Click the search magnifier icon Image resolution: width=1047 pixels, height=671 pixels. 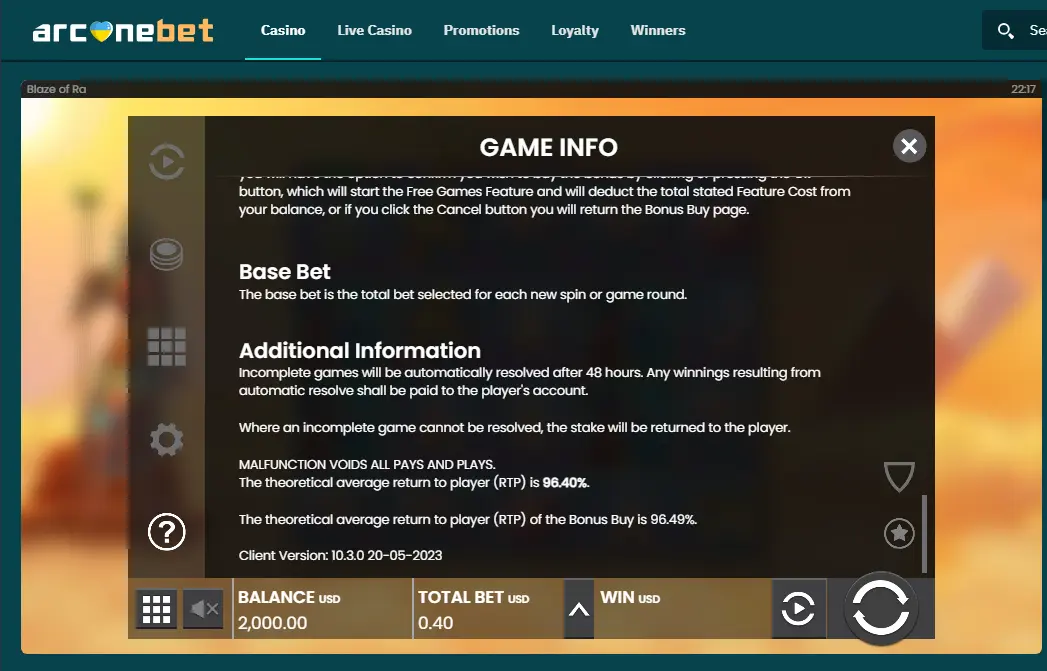[1005, 31]
